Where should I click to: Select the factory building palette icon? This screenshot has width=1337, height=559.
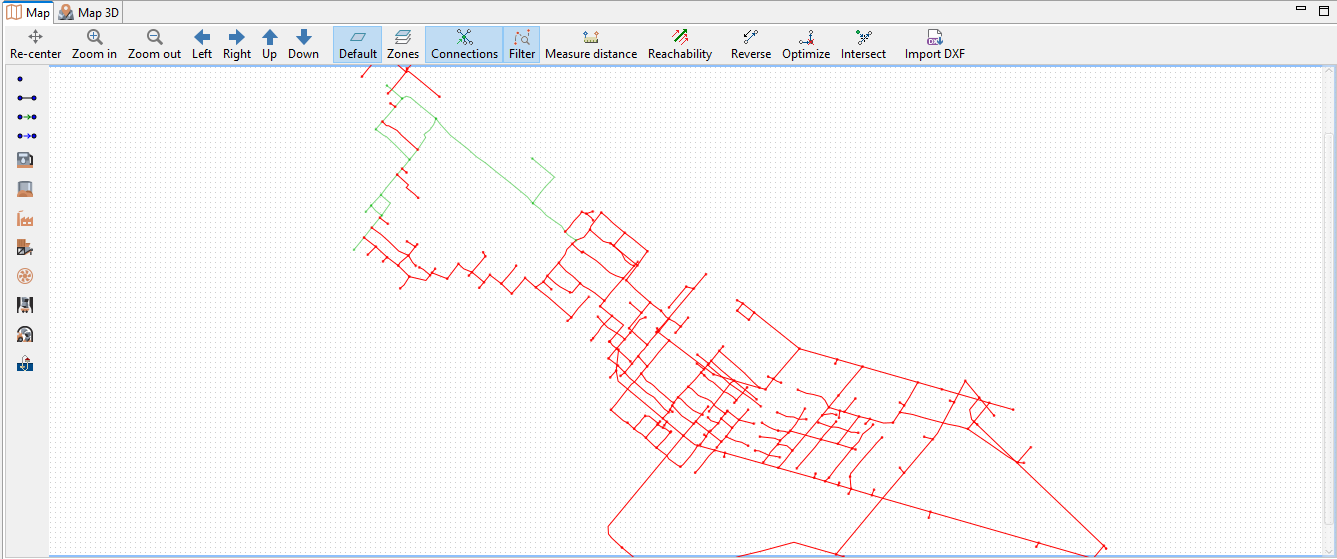(x=26, y=218)
